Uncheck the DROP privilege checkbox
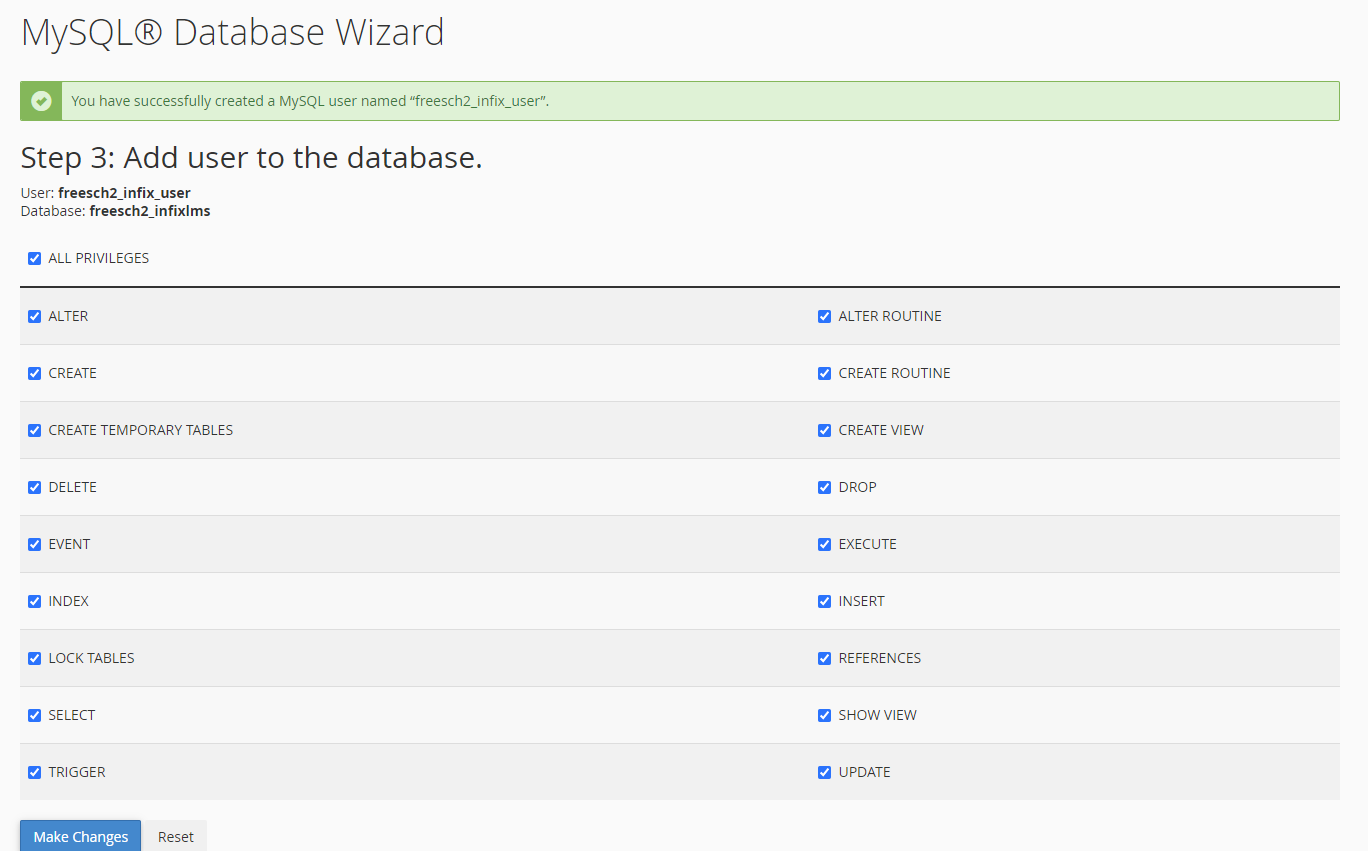The image size is (1368, 851). pyautogui.click(x=825, y=488)
